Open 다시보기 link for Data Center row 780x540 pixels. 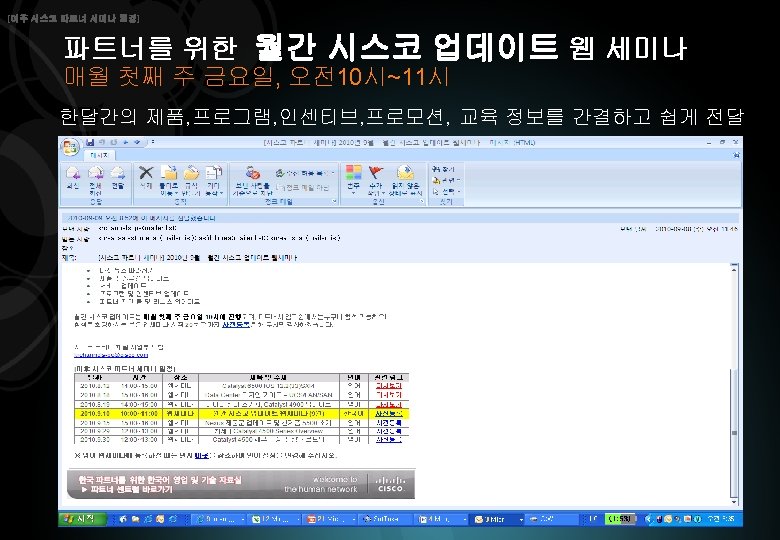pos(389,395)
